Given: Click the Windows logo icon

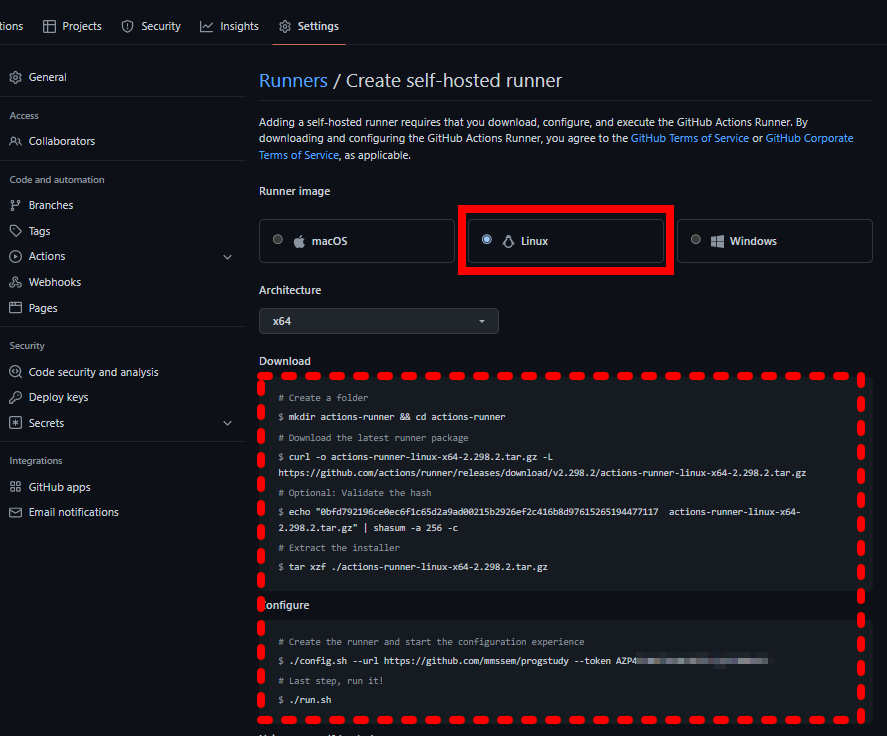Looking at the screenshot, I should (x=717, y=242).
